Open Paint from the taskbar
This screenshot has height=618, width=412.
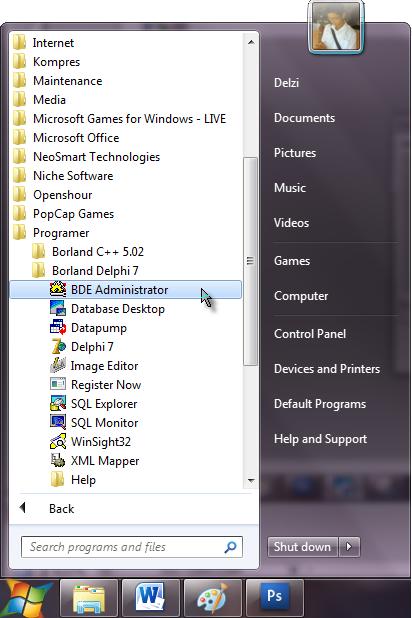(213, 599)
